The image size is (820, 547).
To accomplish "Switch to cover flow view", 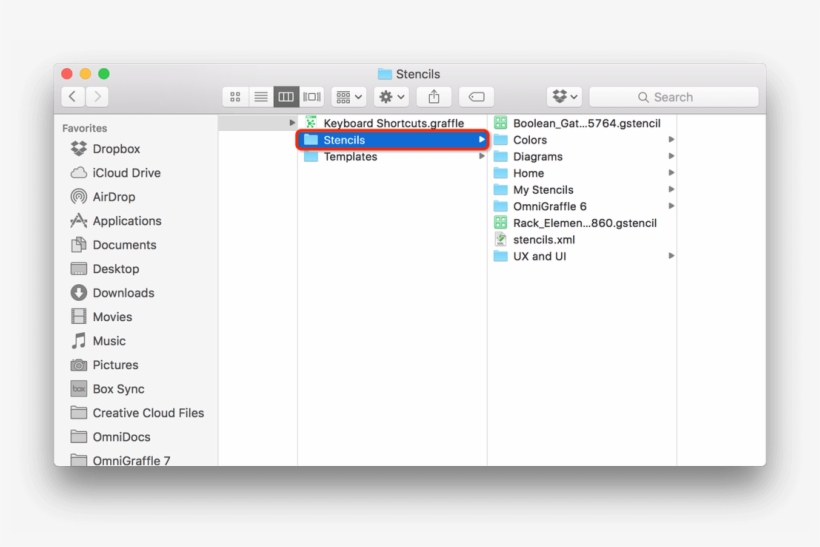I will pos(312,97).
